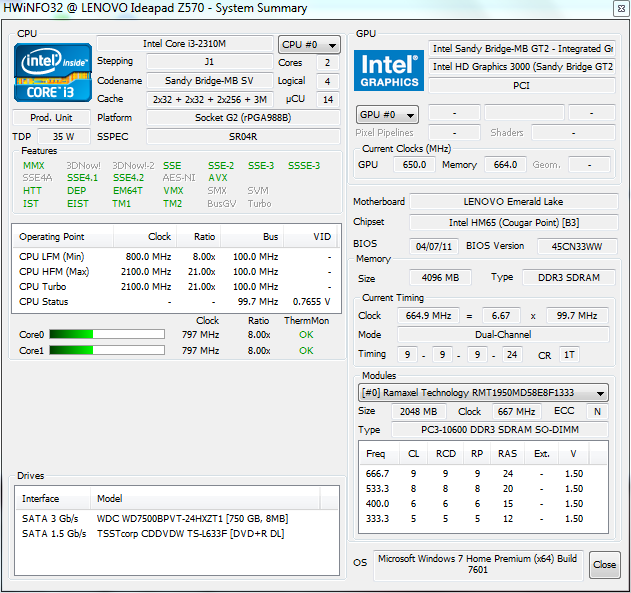This screenshot has width=631, height=593.
Task: Select the CPU Status row
Action: (176, 302)
